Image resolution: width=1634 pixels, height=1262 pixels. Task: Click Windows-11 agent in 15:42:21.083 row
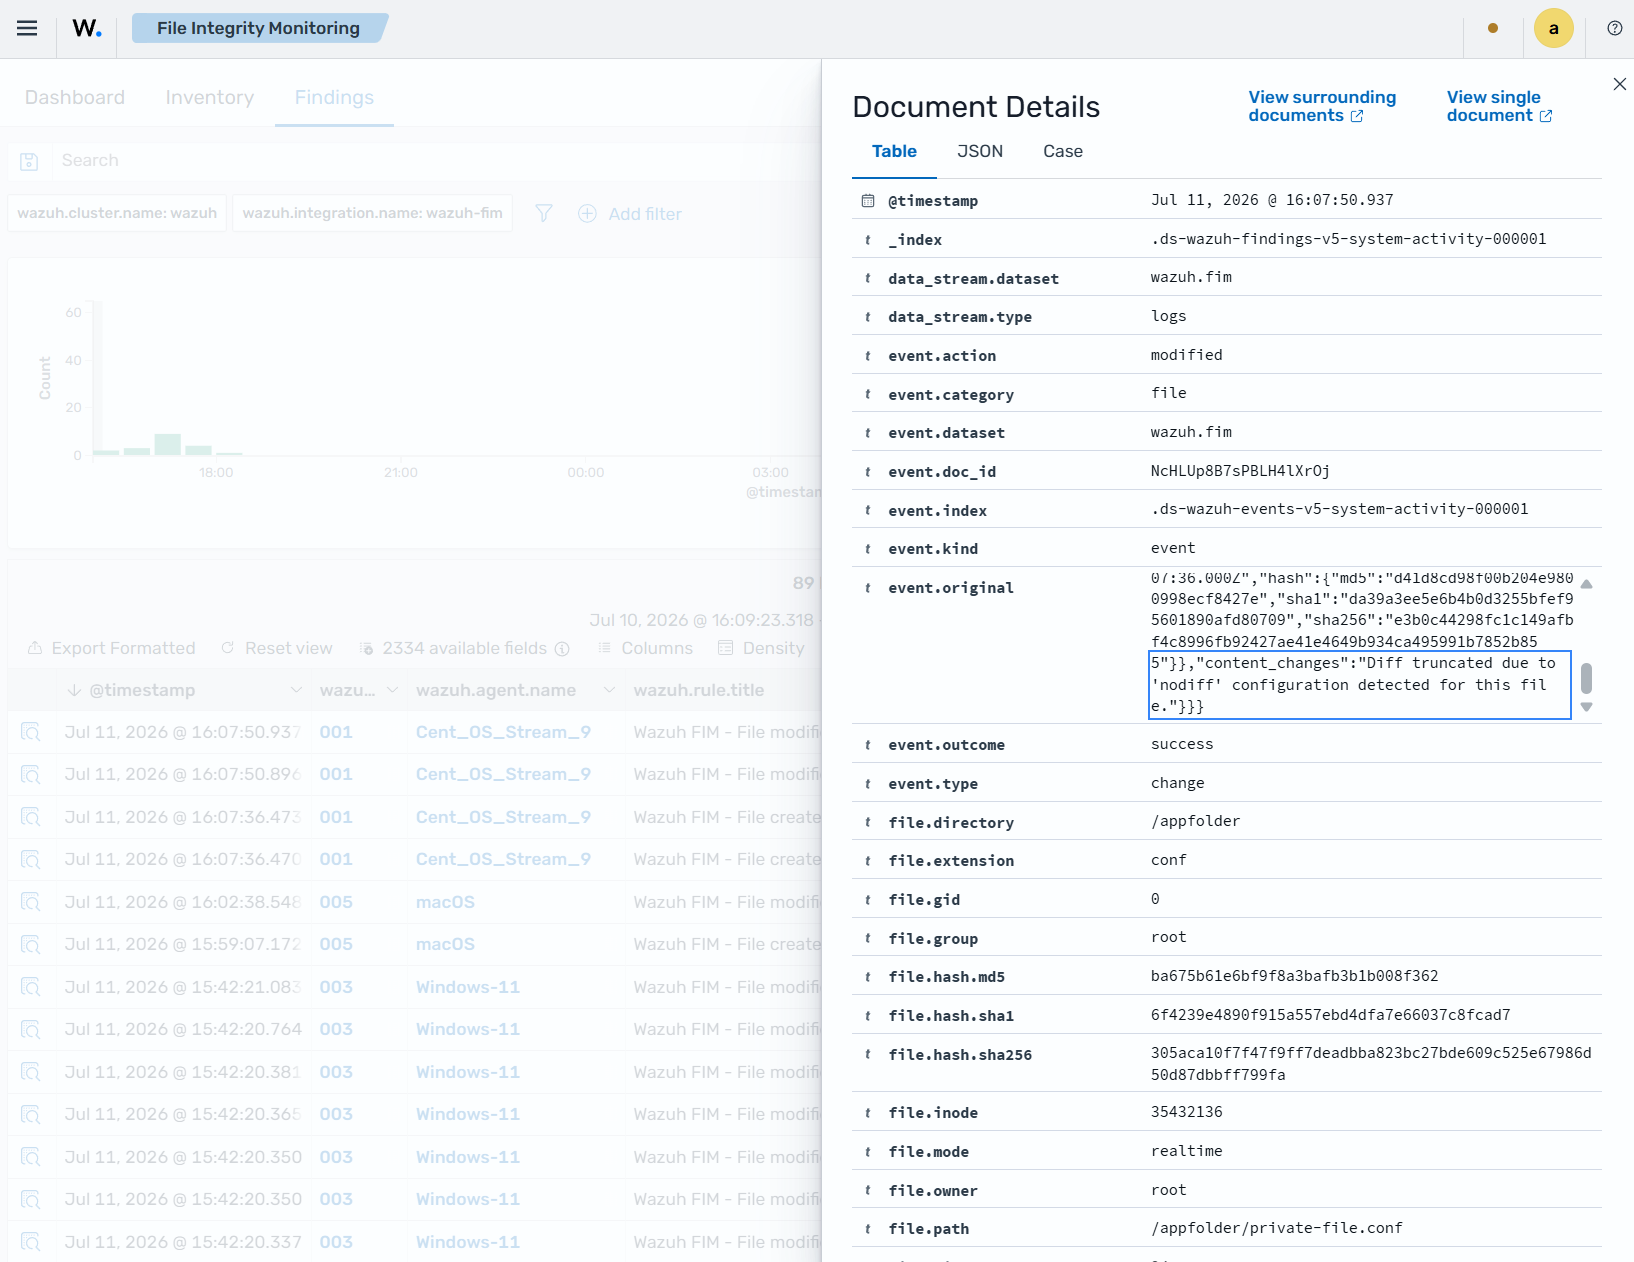(468, 987)
